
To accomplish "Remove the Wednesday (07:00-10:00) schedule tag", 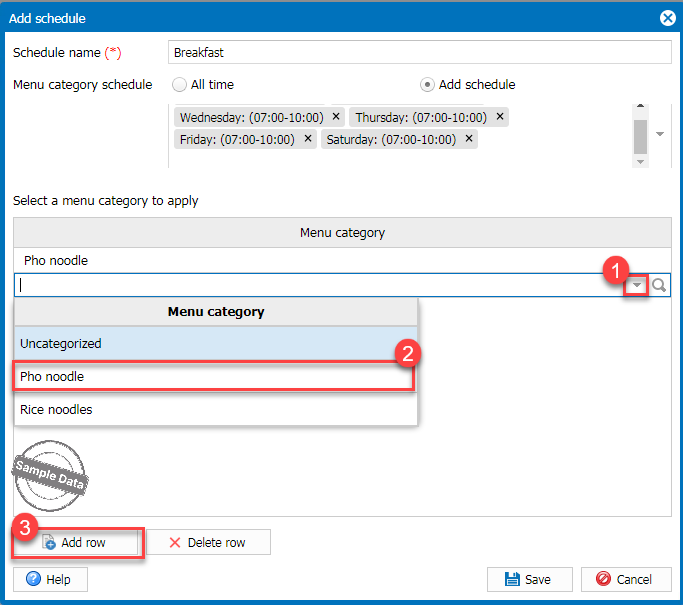I will pos(336,117).
